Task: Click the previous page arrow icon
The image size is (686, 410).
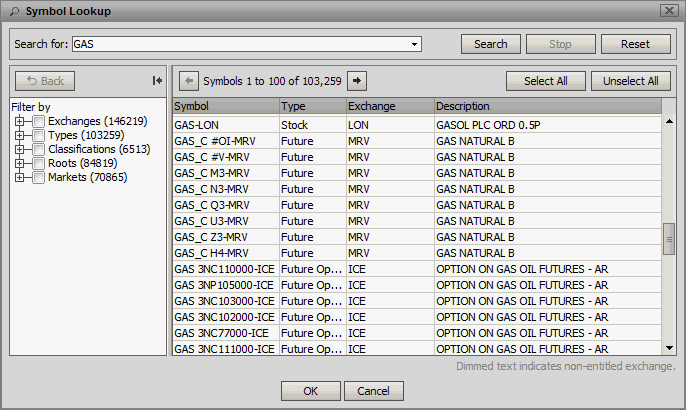Action: pos(188,81)
